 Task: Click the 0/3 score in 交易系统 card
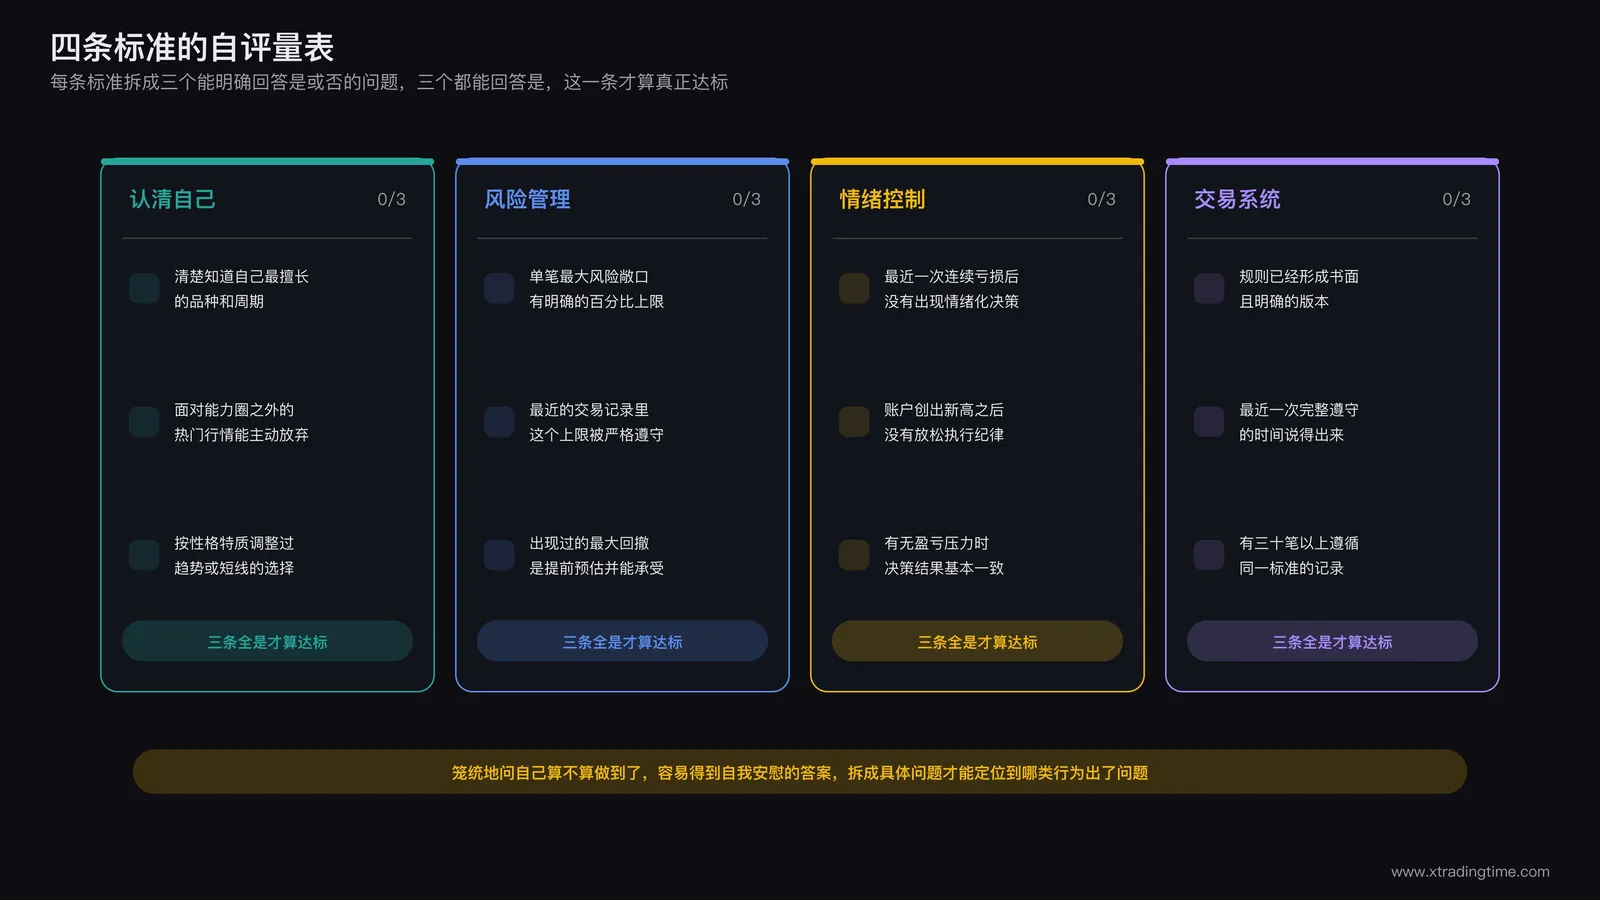pos(1457,199)
